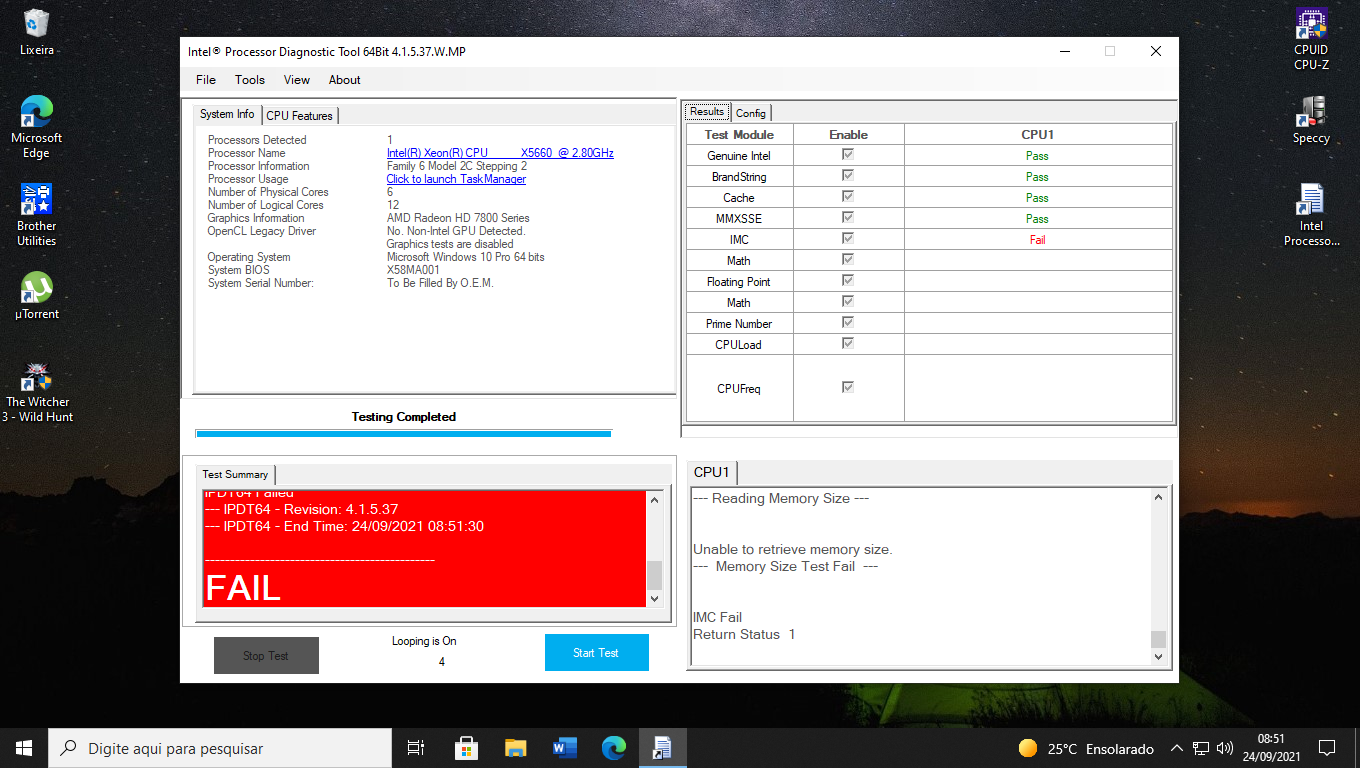Select the CPU1 log tab
Image resolution: width=1360 pixels, height=768 pixels.
click(712, 472)
